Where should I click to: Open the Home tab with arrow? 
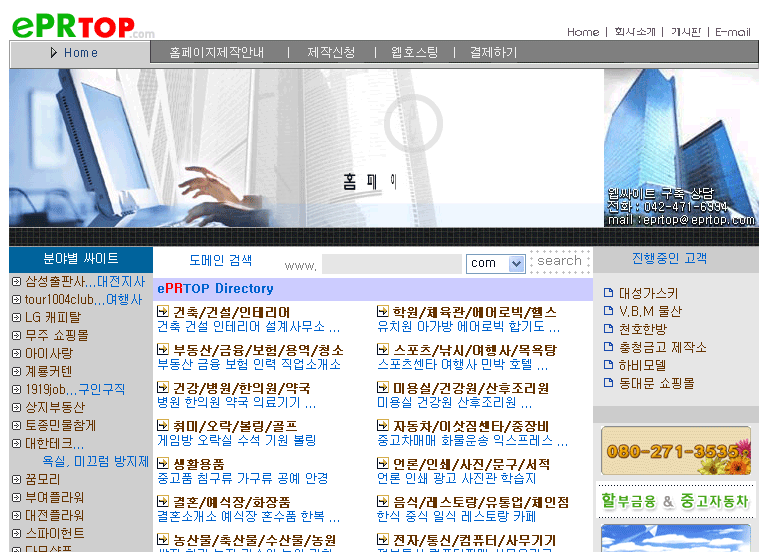pos(74,53)
